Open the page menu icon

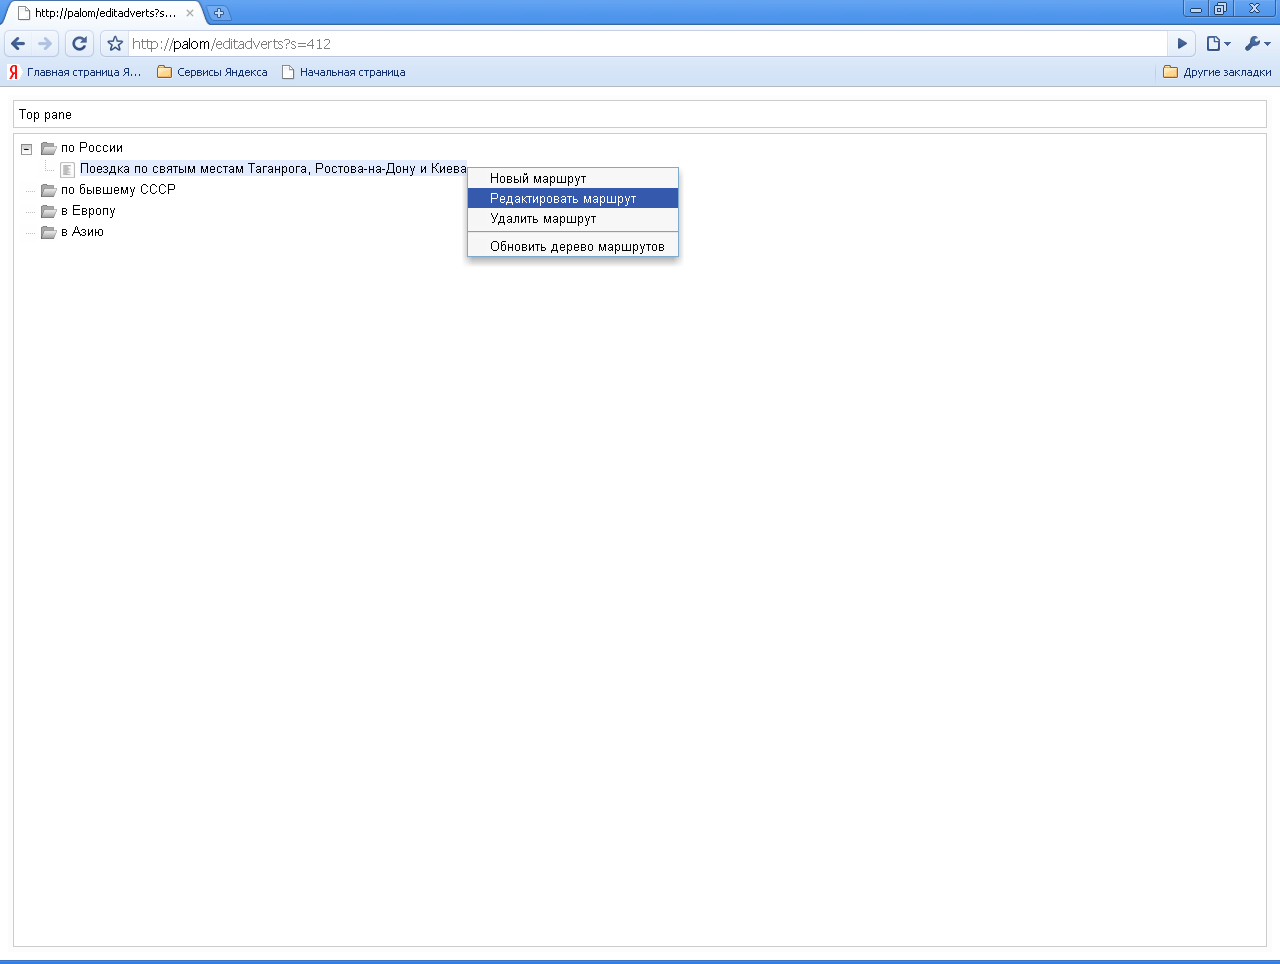pos(1217,44)
